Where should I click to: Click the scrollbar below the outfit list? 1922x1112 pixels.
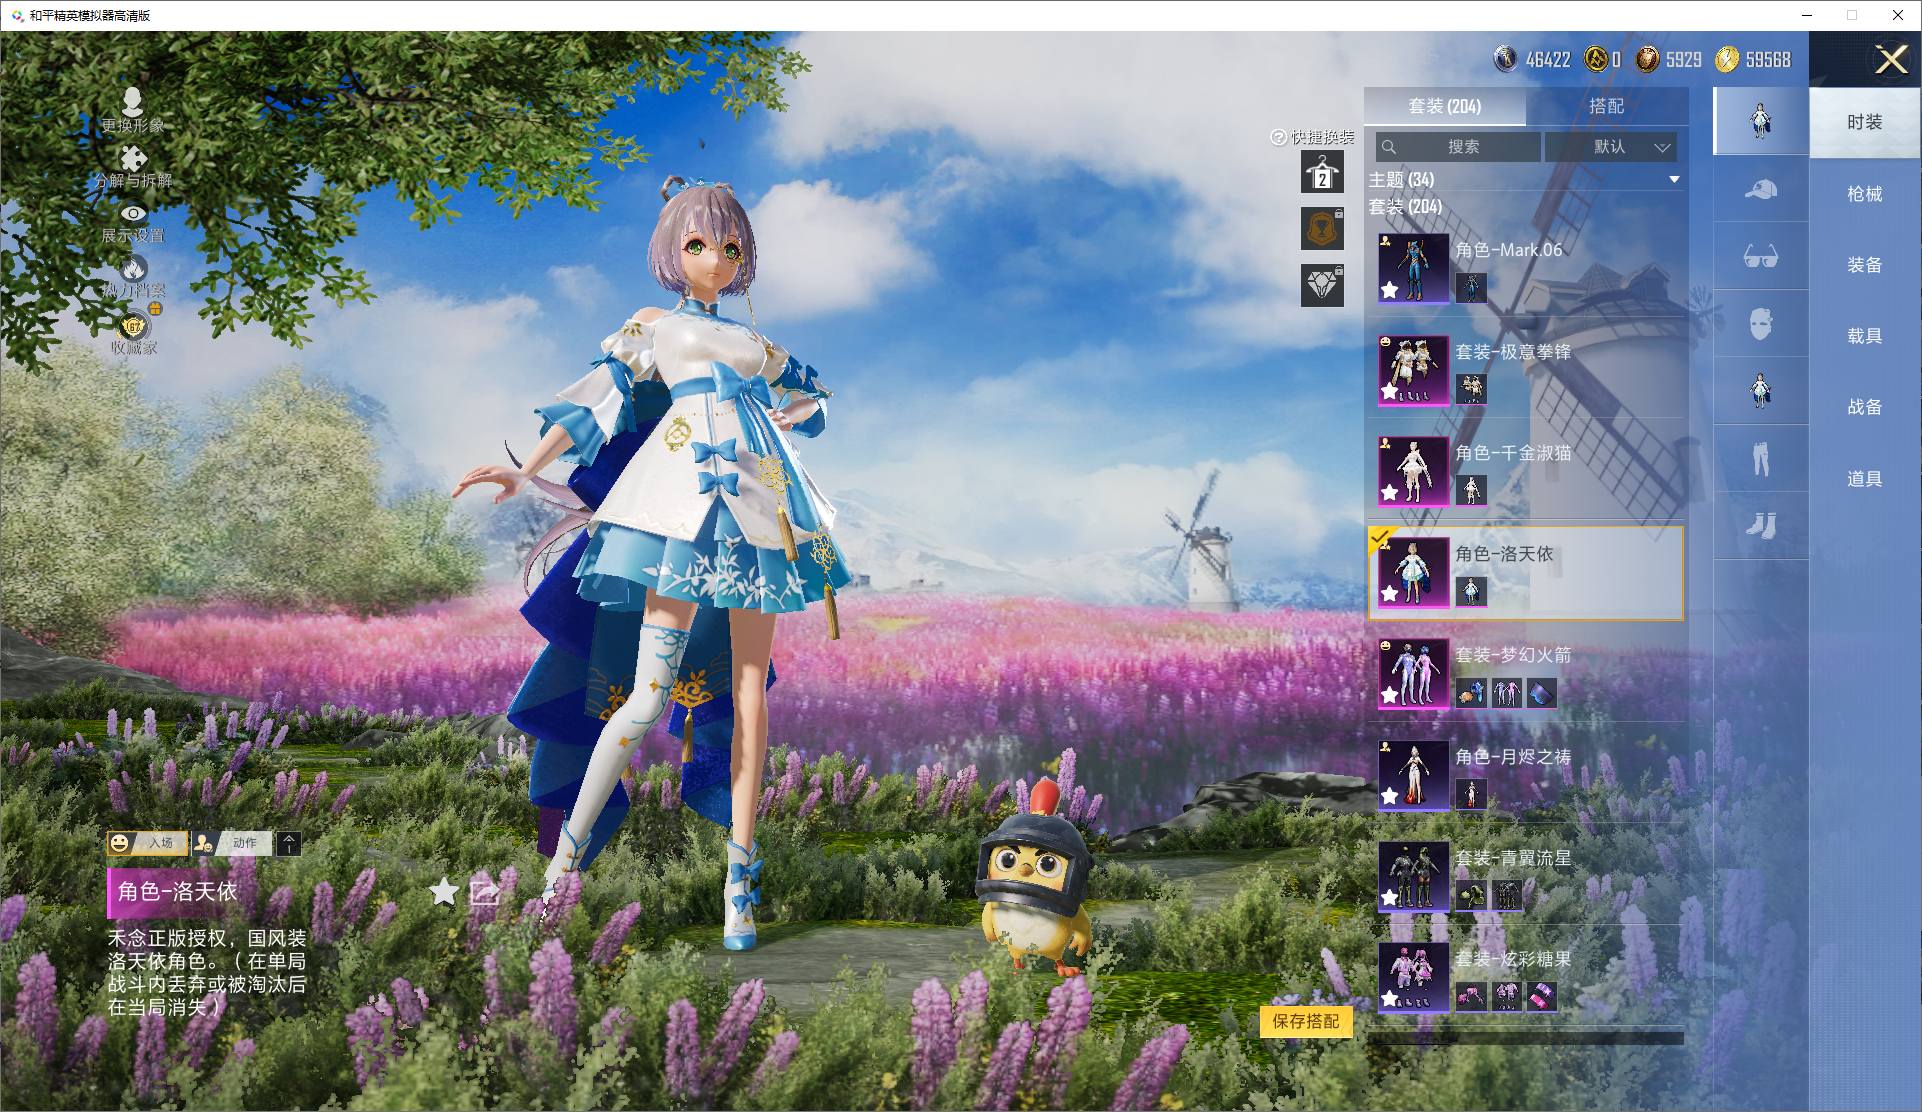pos(1525,1038)
